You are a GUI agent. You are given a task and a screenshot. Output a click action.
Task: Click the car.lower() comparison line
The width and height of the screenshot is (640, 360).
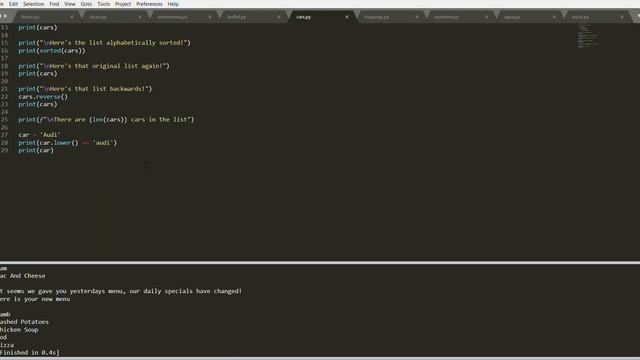tap(67, 142)
